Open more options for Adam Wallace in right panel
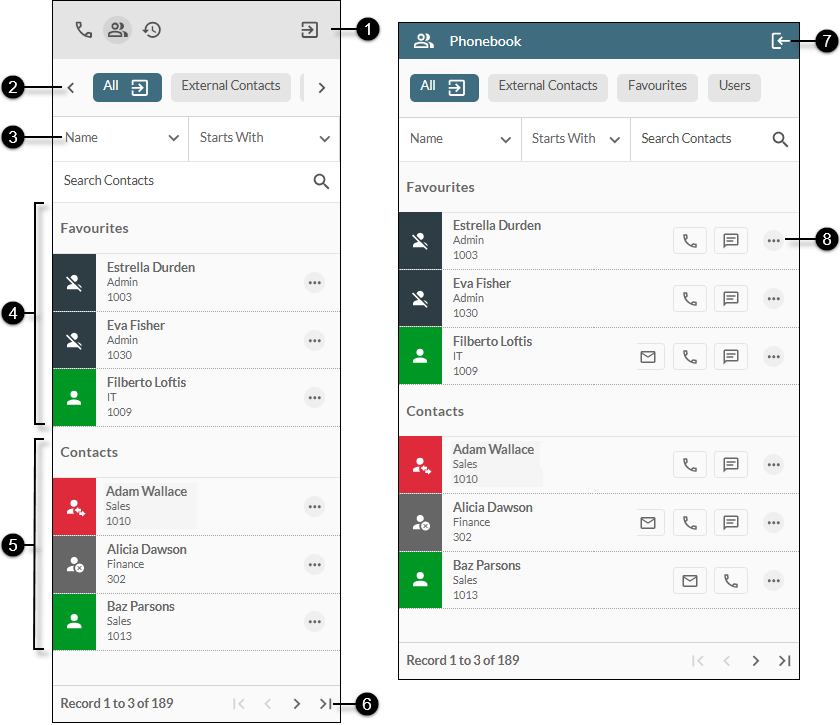 click(x=773, y=464)
